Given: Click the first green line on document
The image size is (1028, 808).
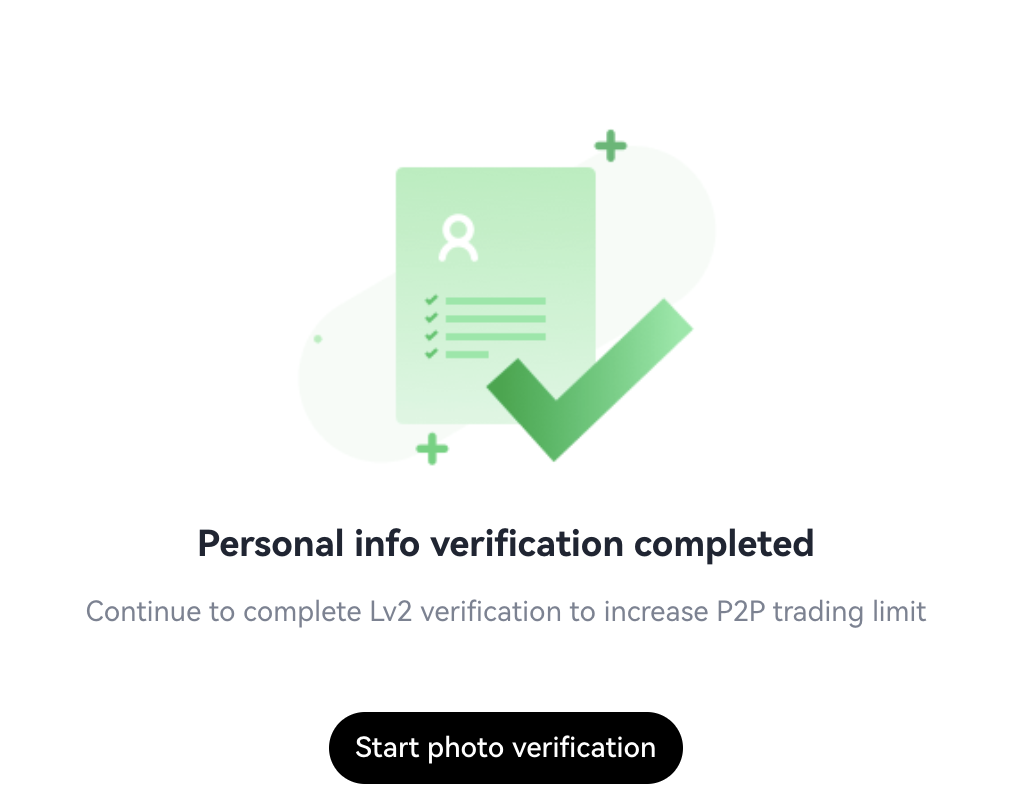Looking at the screenshot, I should tap(496, 301).
